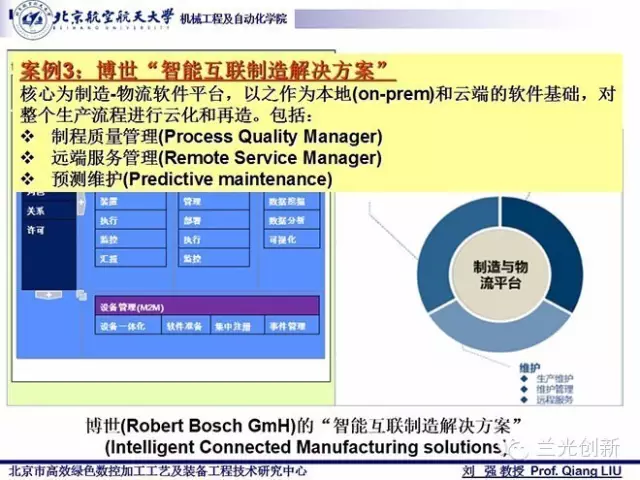Image resolution: width=640 pixels, height=480 pixels.
Task: Click the 集中注册 cell
Action: tap(237, 326)
